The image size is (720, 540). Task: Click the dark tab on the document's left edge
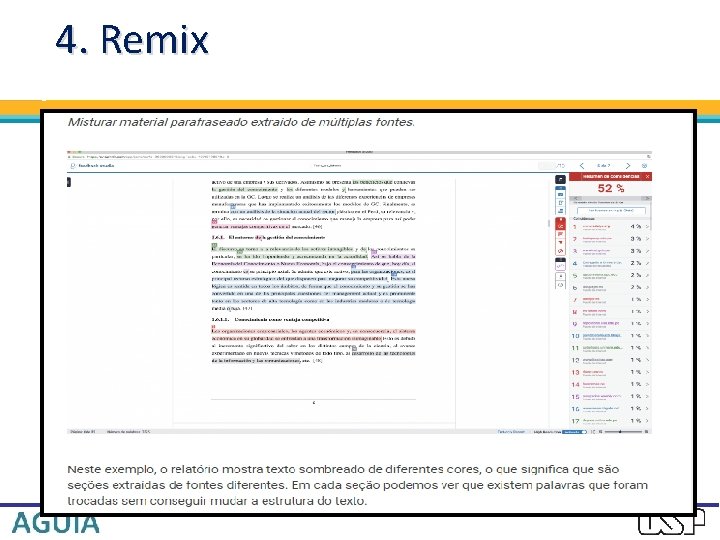pos(69,182)
